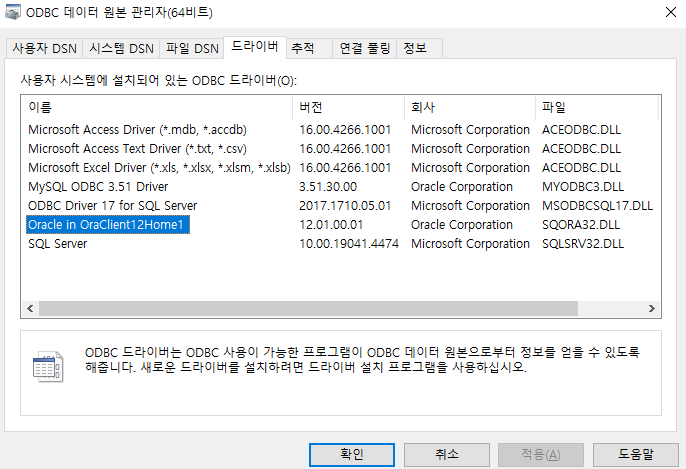Sort by the 이름 column header
Image resolution: width=686 pixels, height=469 pixels.
tap(156, 107)
